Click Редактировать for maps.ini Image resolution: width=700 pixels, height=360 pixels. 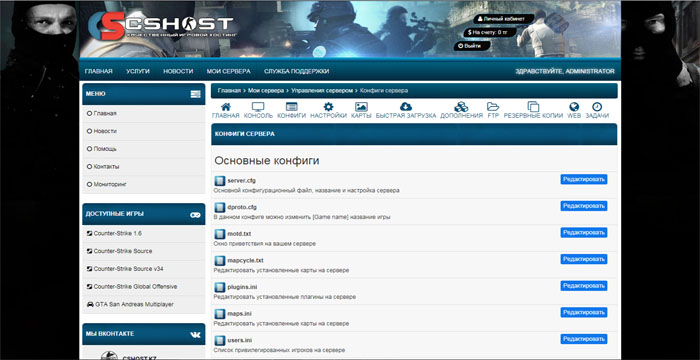(x=583, y=312)
